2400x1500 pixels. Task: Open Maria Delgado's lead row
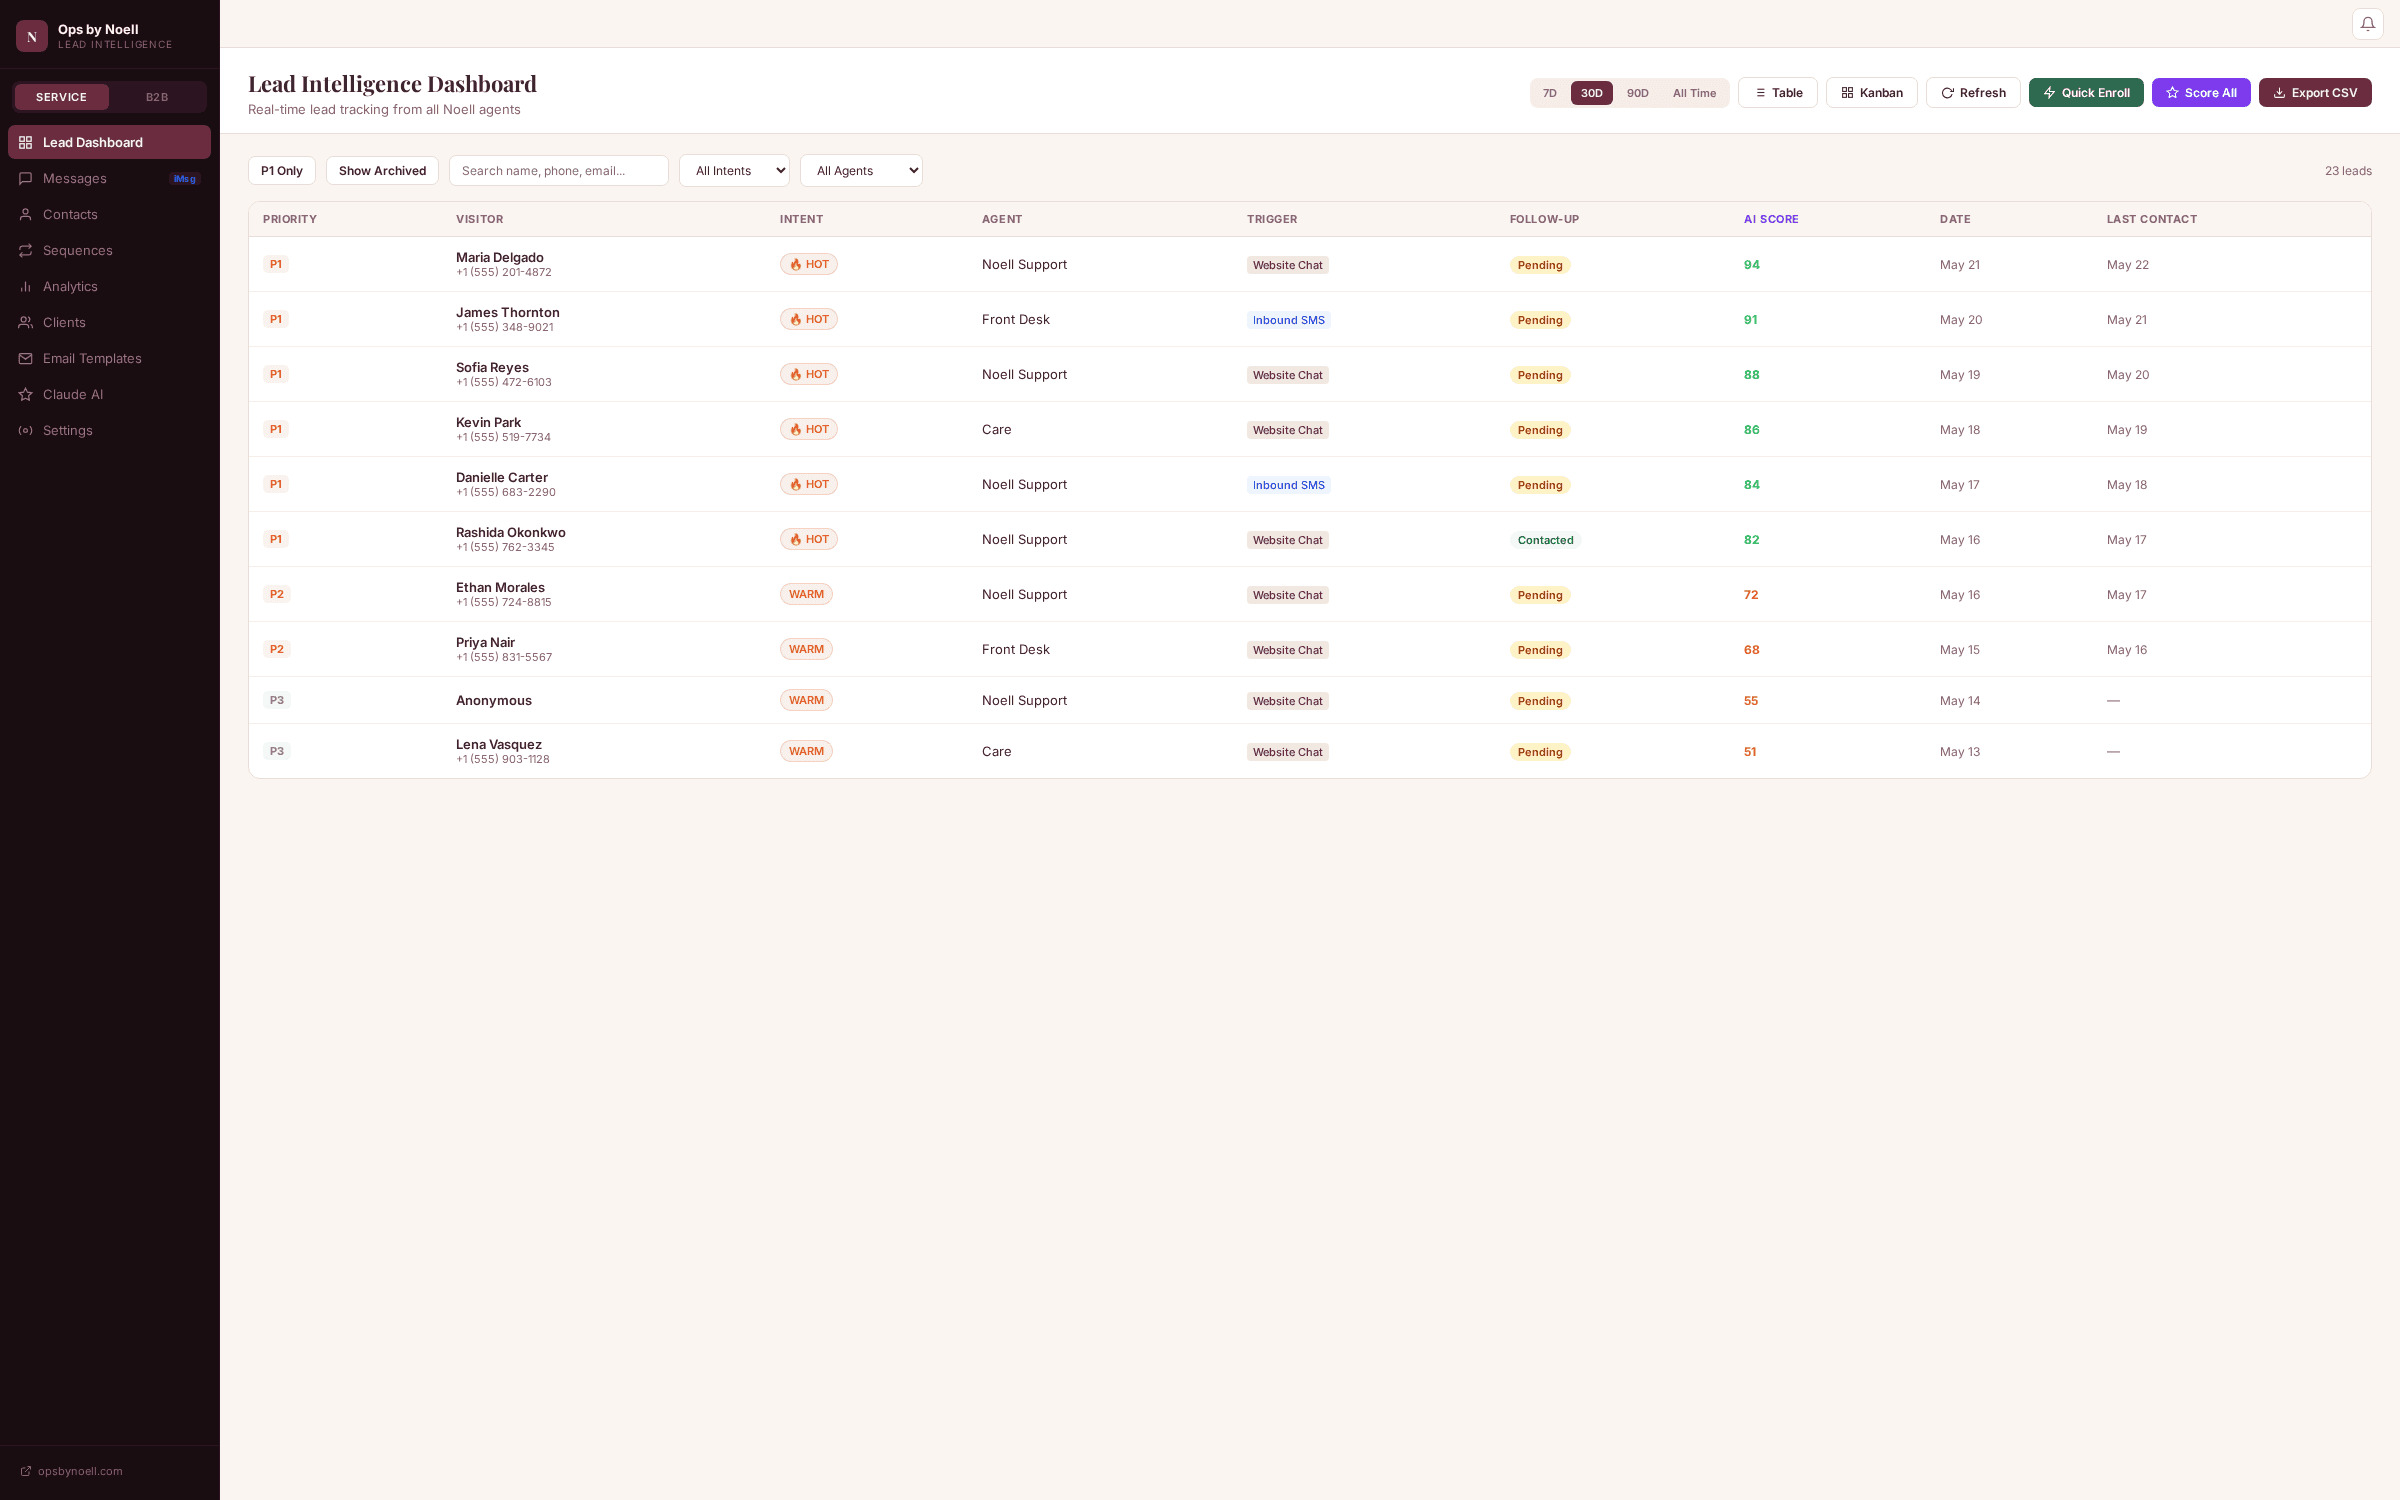[x=1309, y=265]
